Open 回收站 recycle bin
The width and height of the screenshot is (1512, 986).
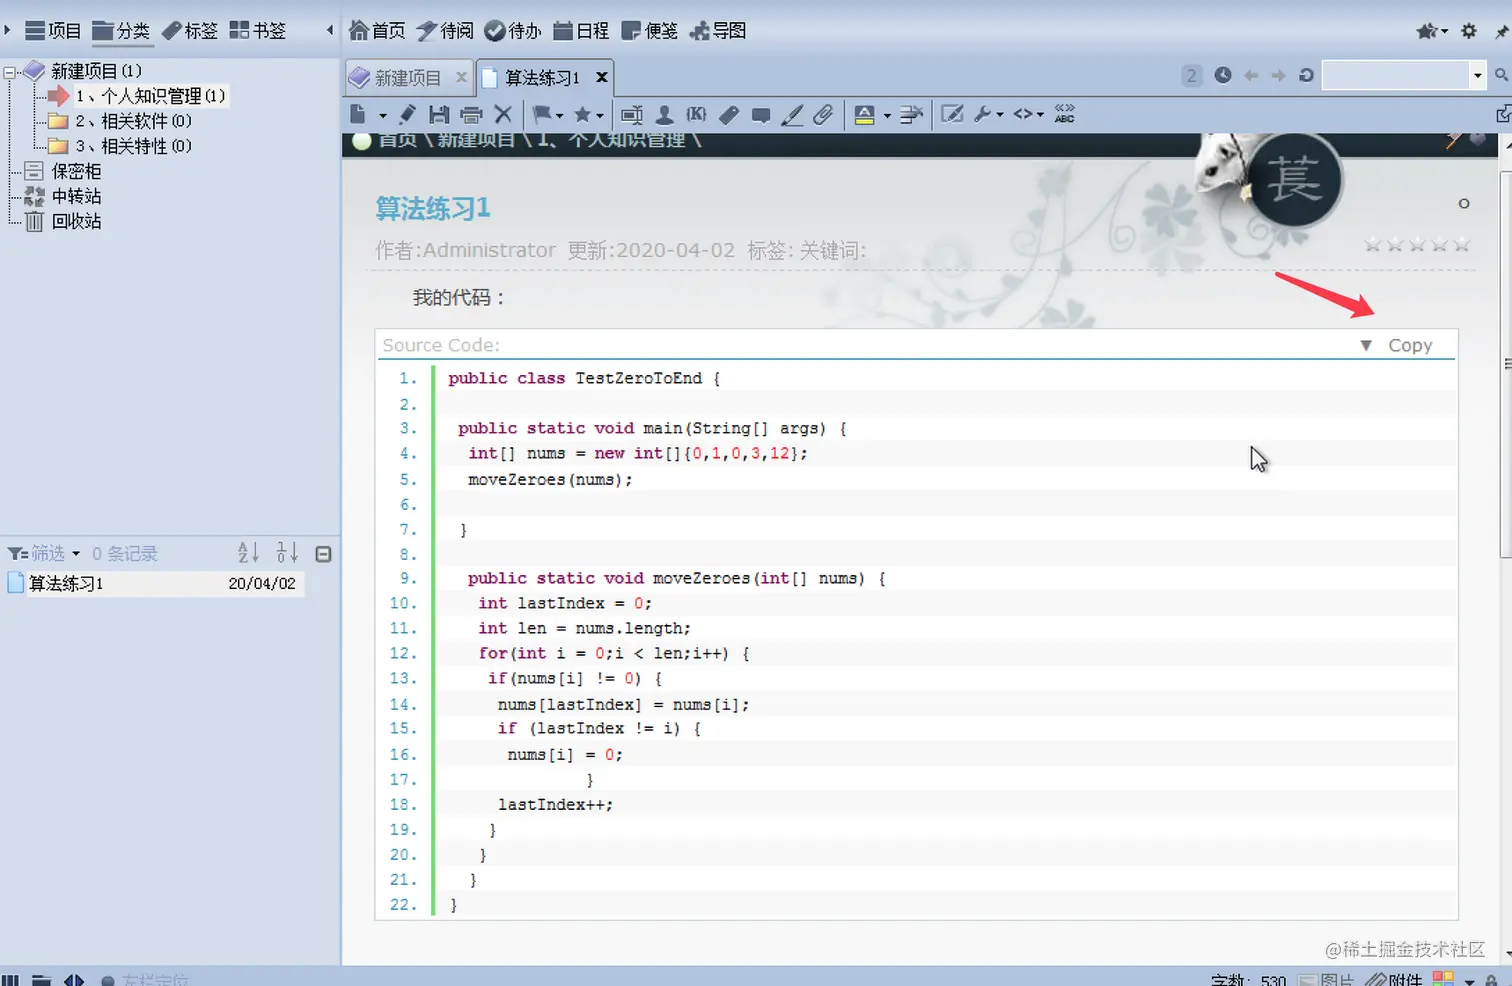76,221
